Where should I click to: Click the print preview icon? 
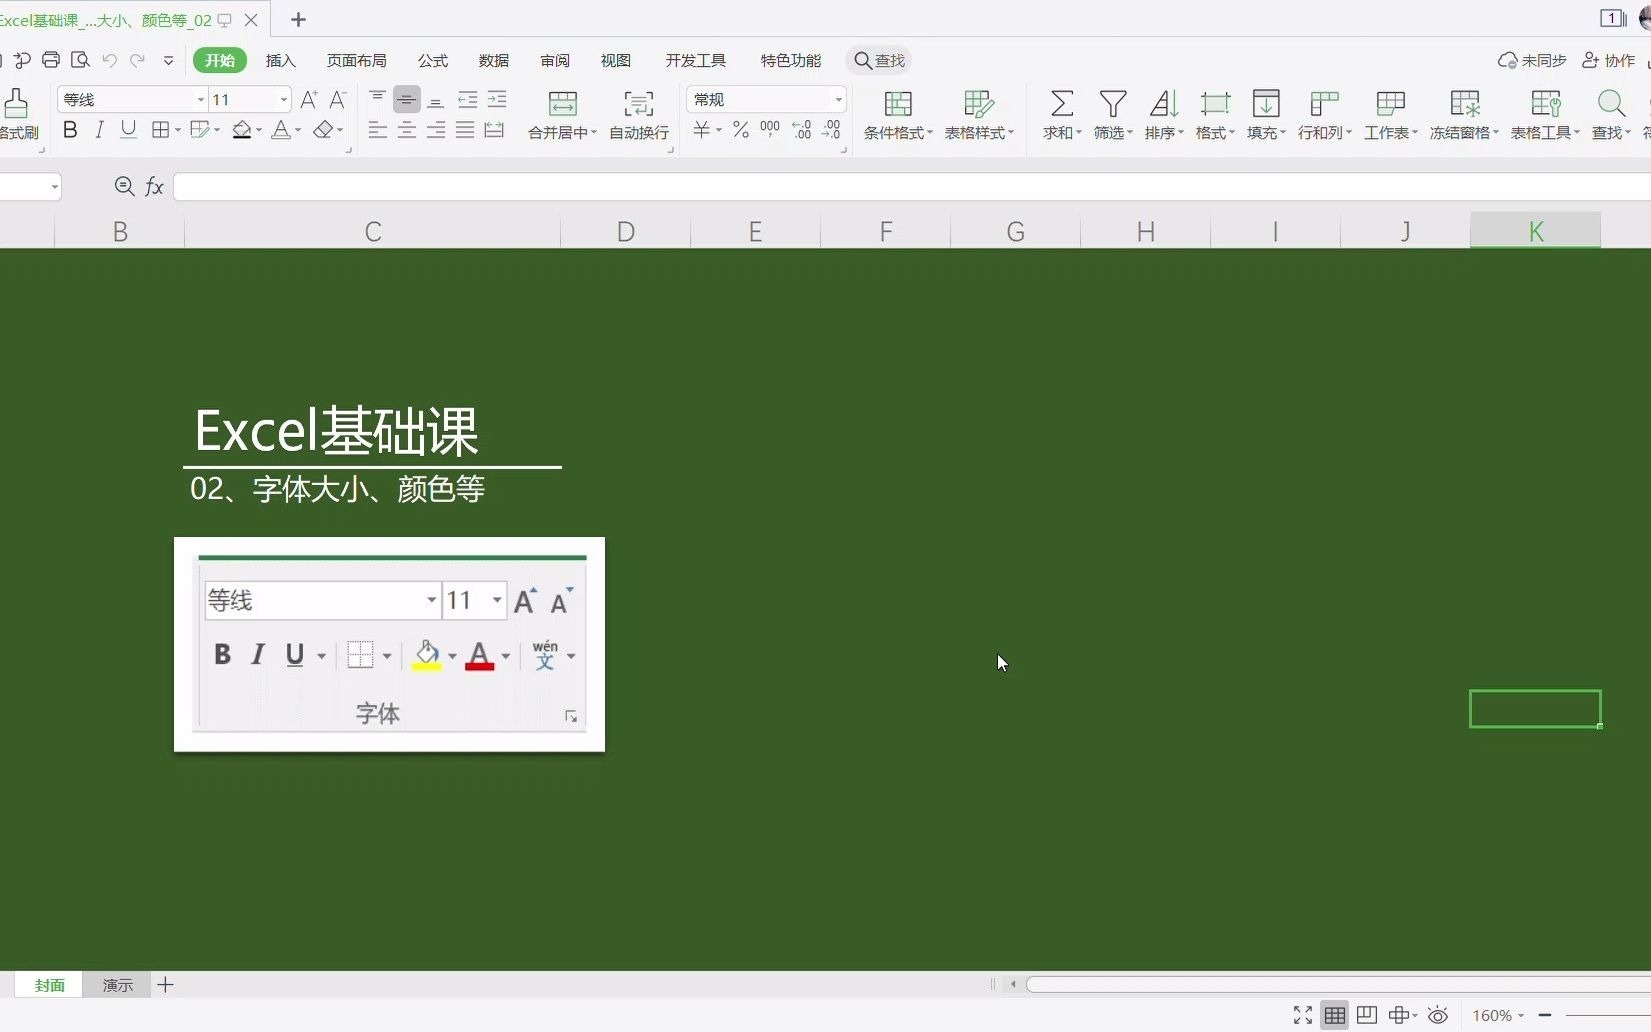[x=81, y=60]
